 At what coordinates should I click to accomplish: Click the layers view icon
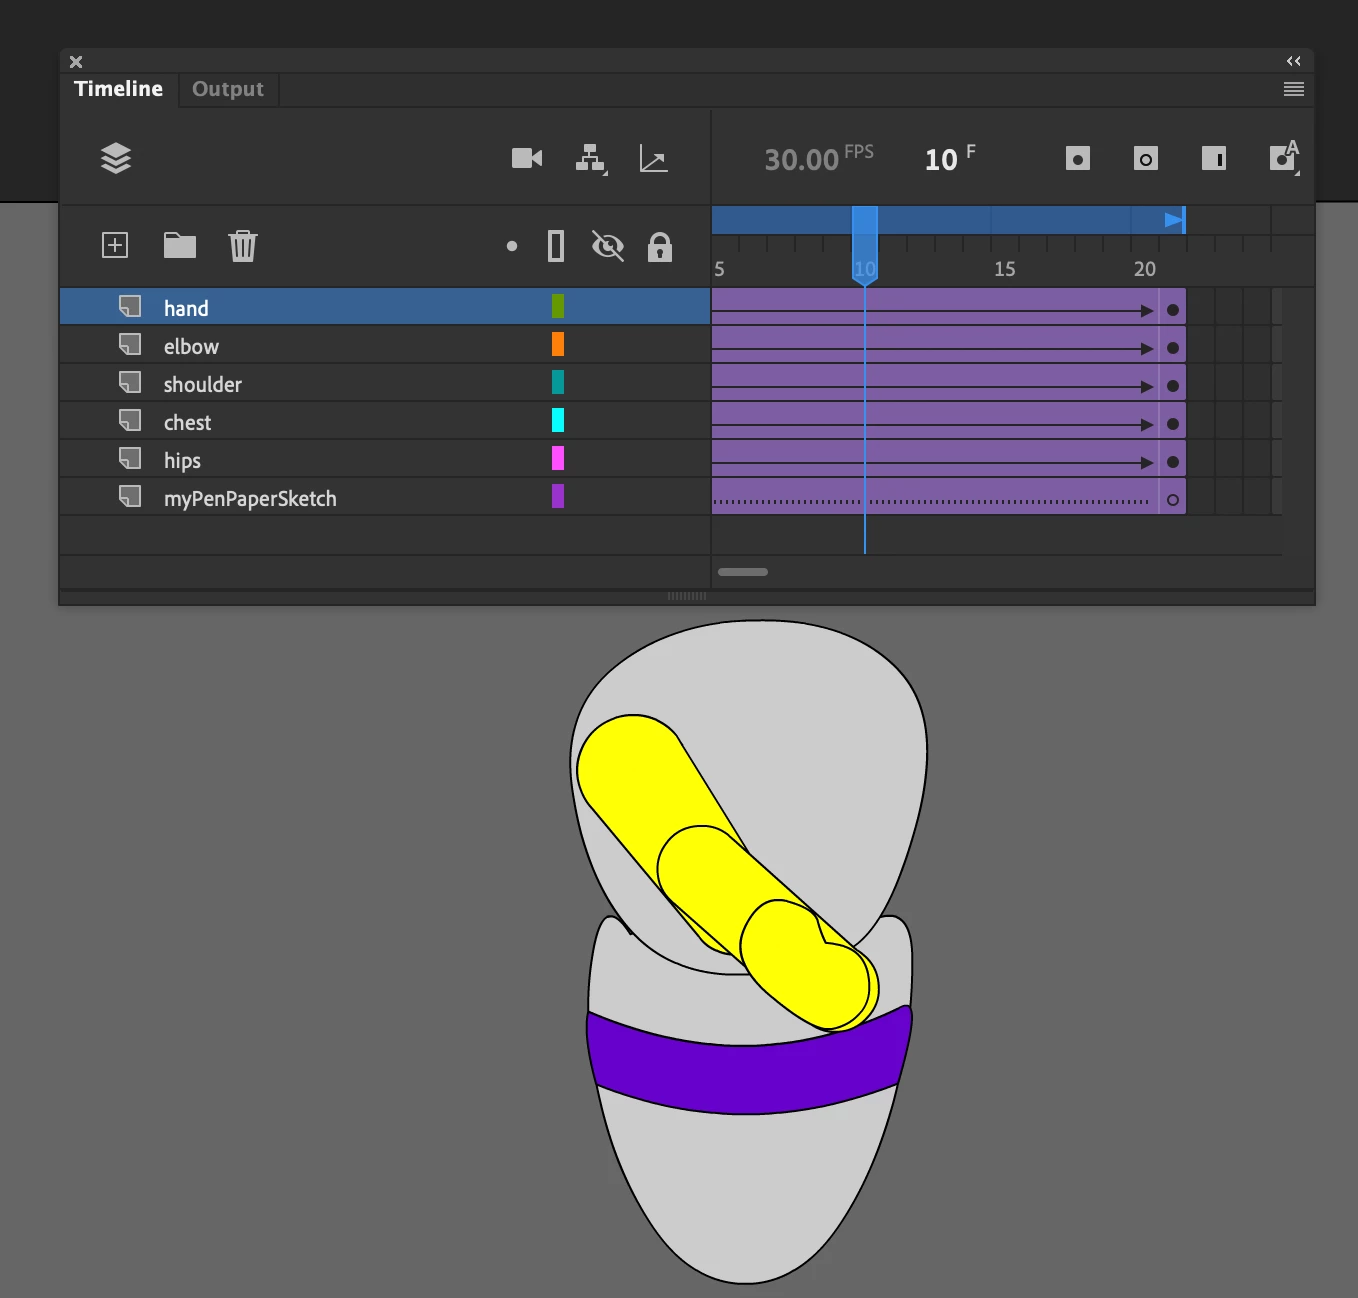click(x=116, y=158)
